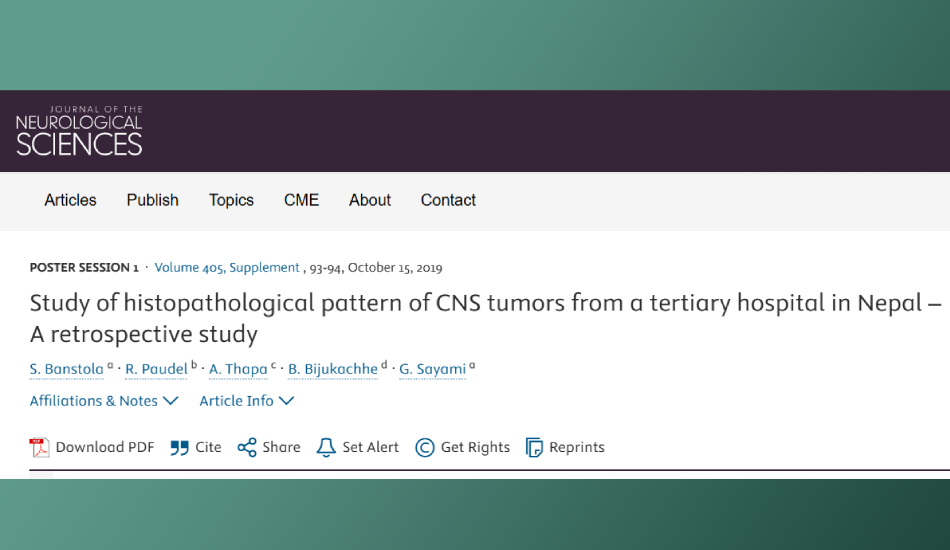
Task: Click the POSTER SESSION 1 label
Action: 84,268
